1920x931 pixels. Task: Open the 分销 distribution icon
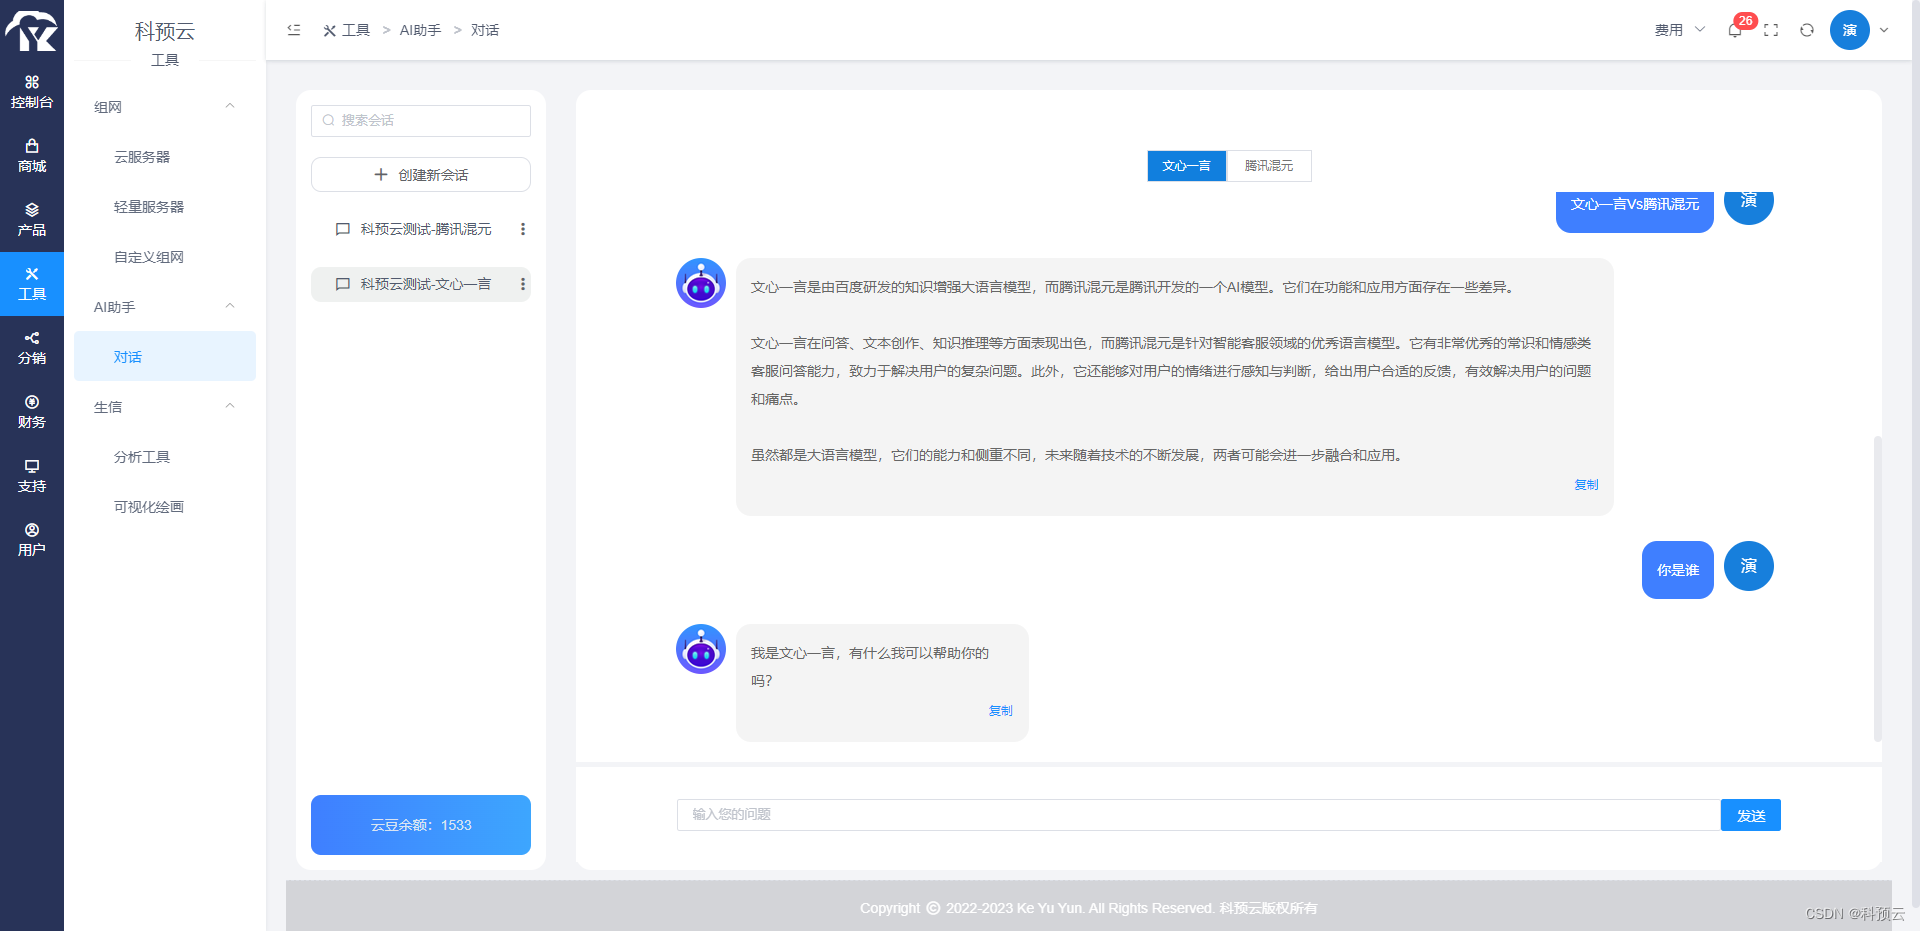pyautogui.click(x=32, y=348)
